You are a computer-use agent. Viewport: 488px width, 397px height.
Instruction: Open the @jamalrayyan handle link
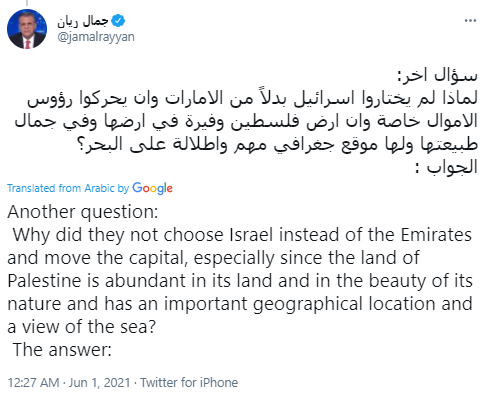[96, 36]
